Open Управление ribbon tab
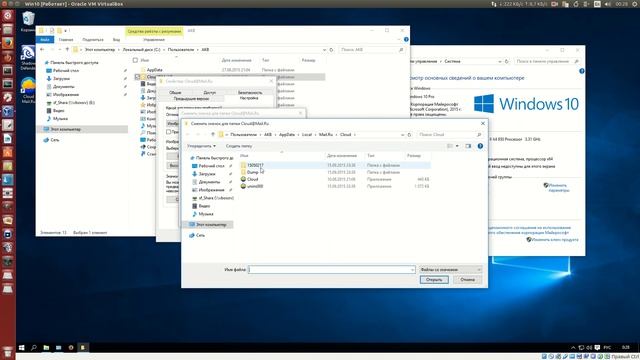The width and height of the screenshot is (640, 360). 154,40
